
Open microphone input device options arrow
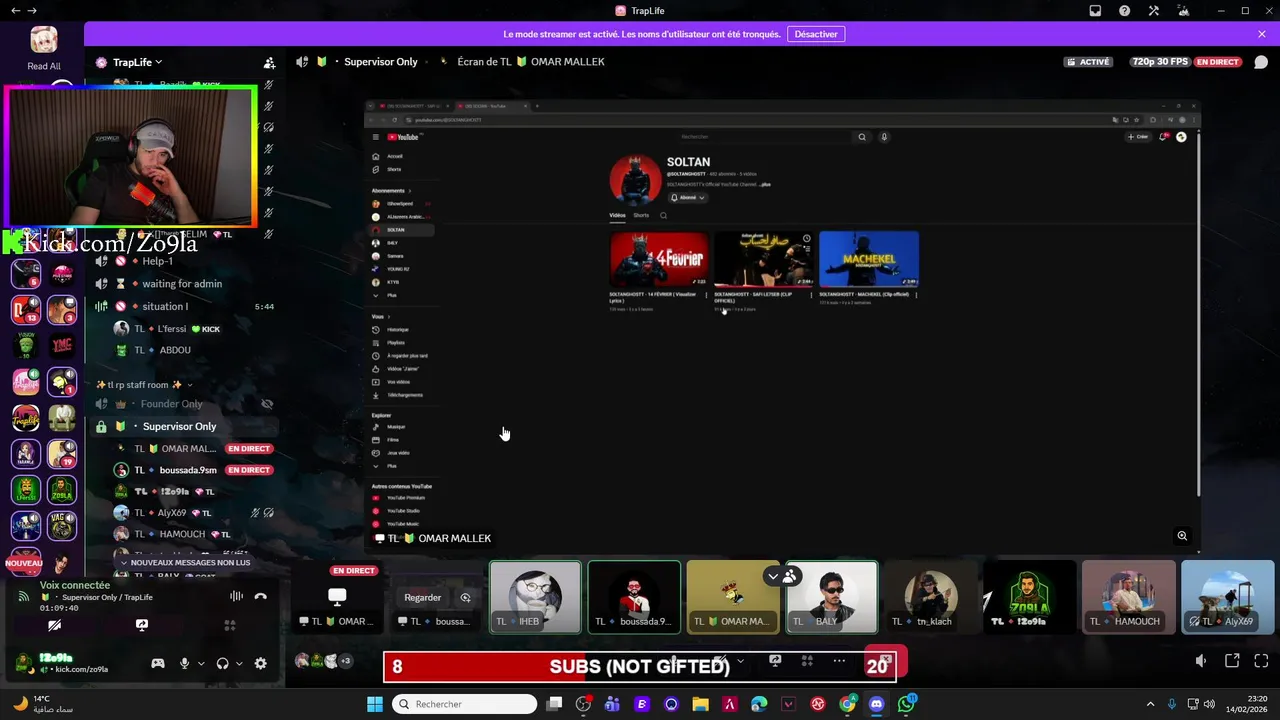coord(201,663)
